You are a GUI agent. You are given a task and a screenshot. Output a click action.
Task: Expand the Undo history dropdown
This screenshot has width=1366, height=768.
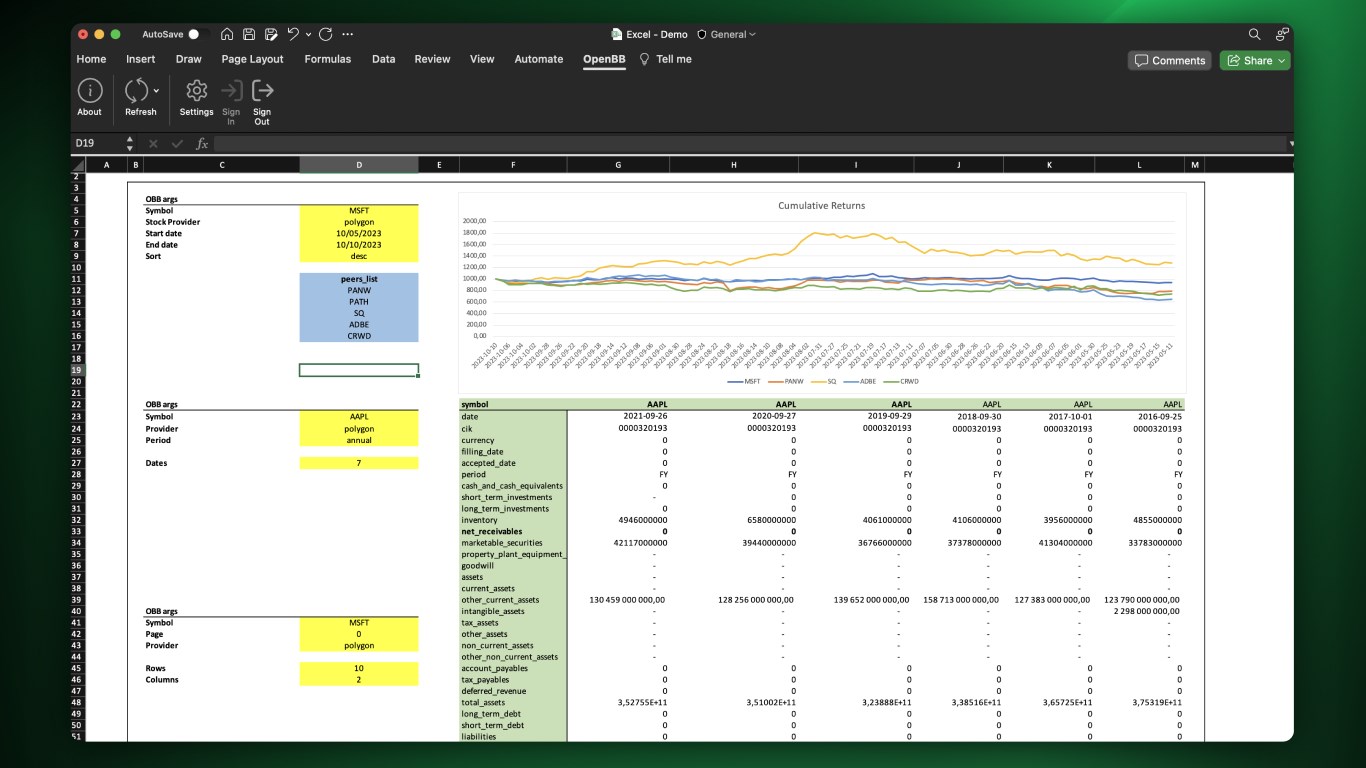pos(308,34)
